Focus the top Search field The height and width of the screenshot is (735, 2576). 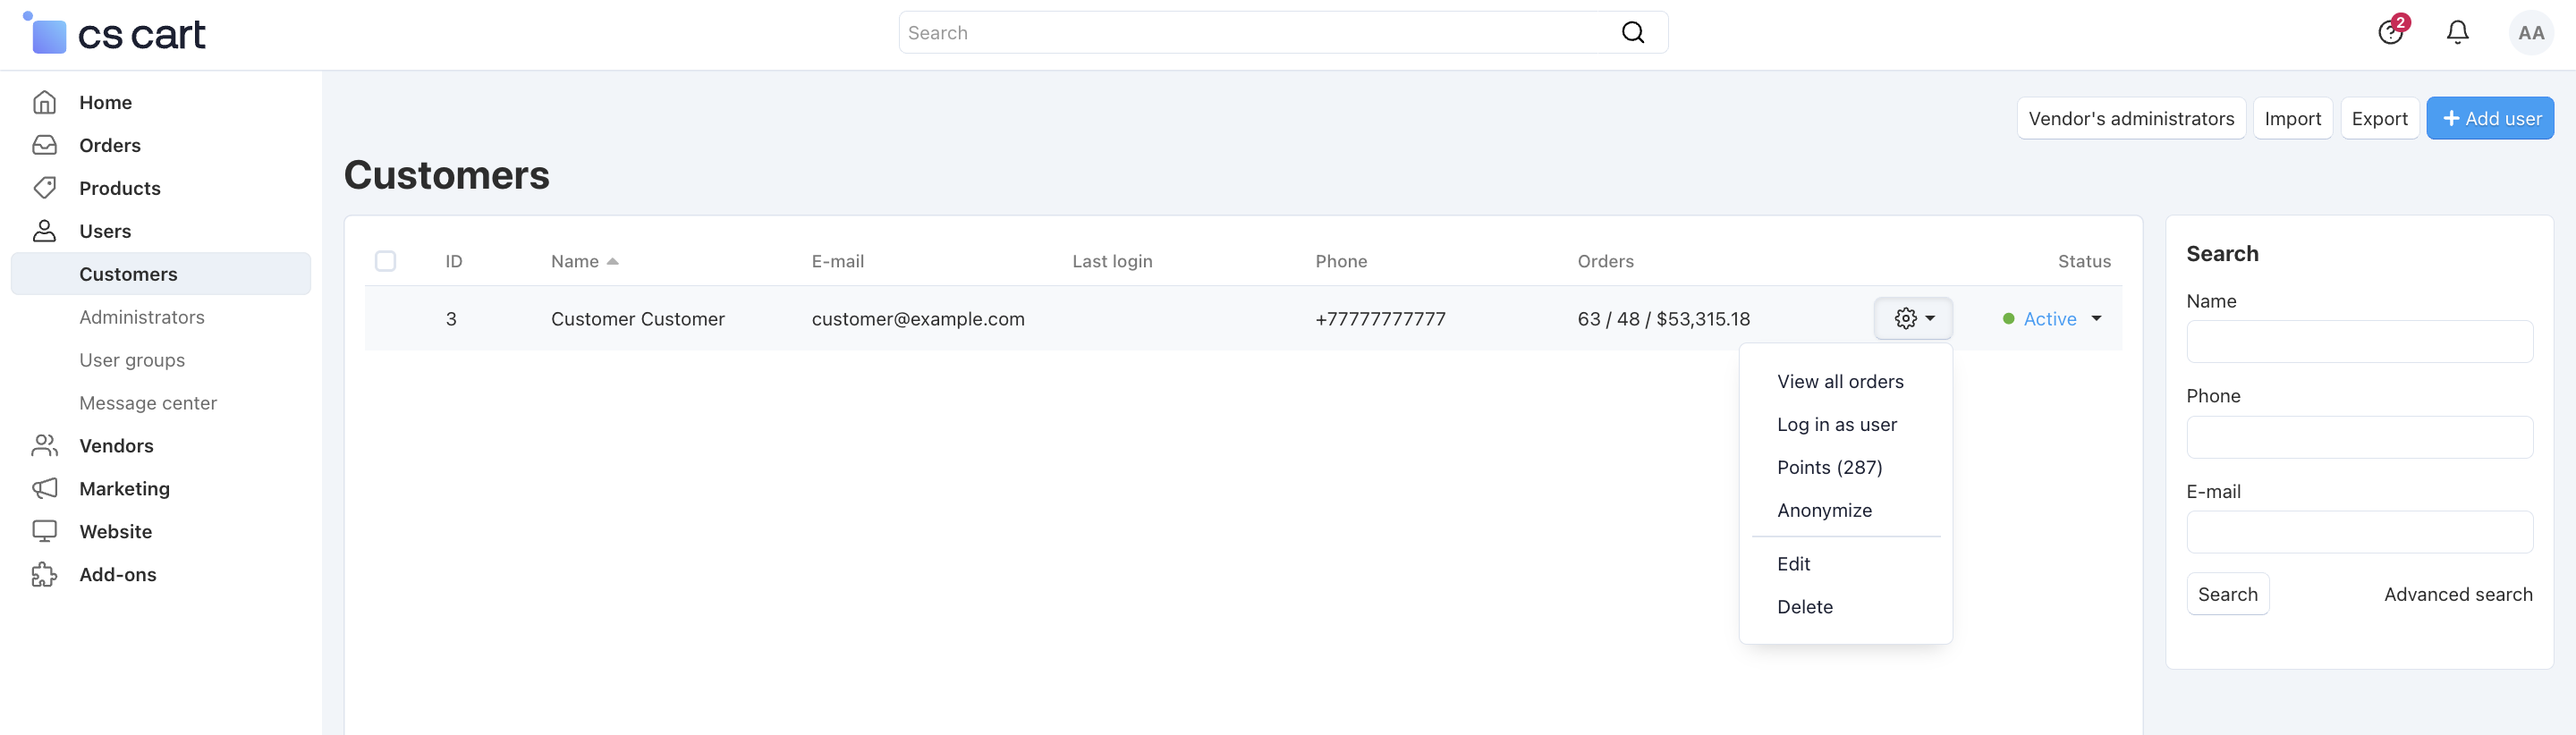click(x=1283, y=33)
